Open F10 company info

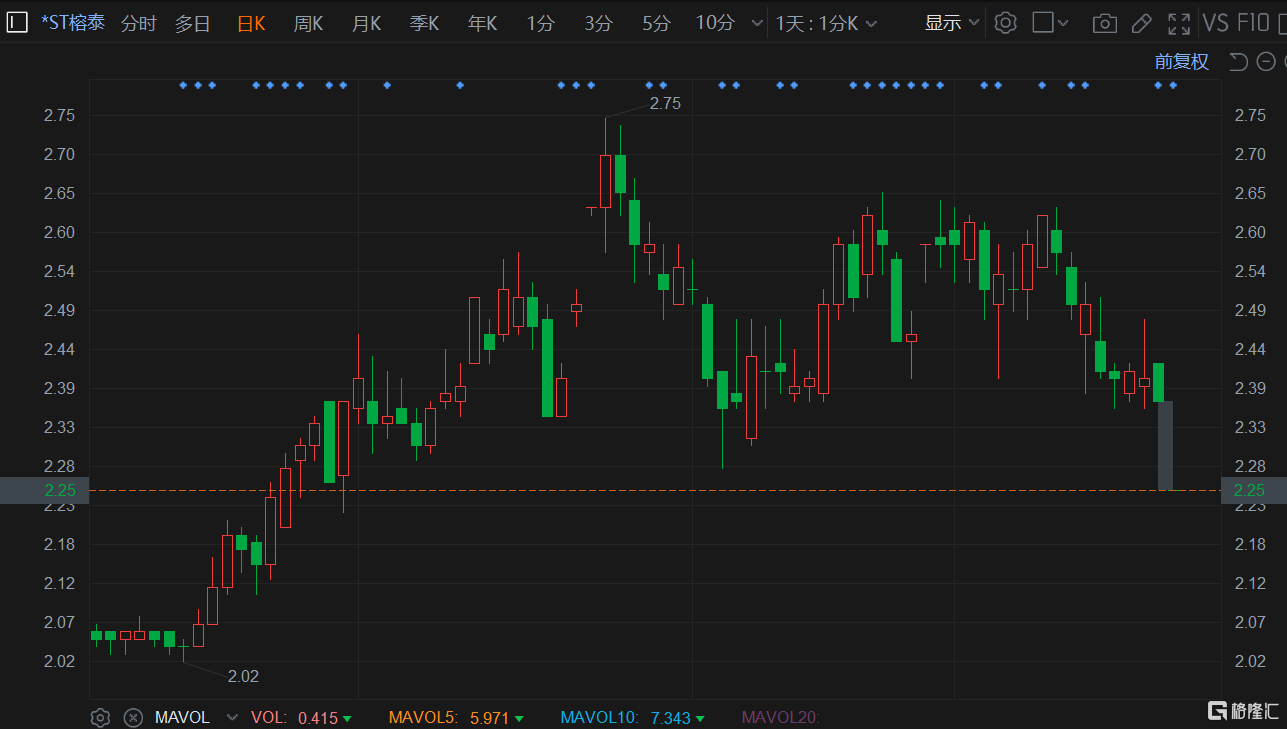point(1254,23)
